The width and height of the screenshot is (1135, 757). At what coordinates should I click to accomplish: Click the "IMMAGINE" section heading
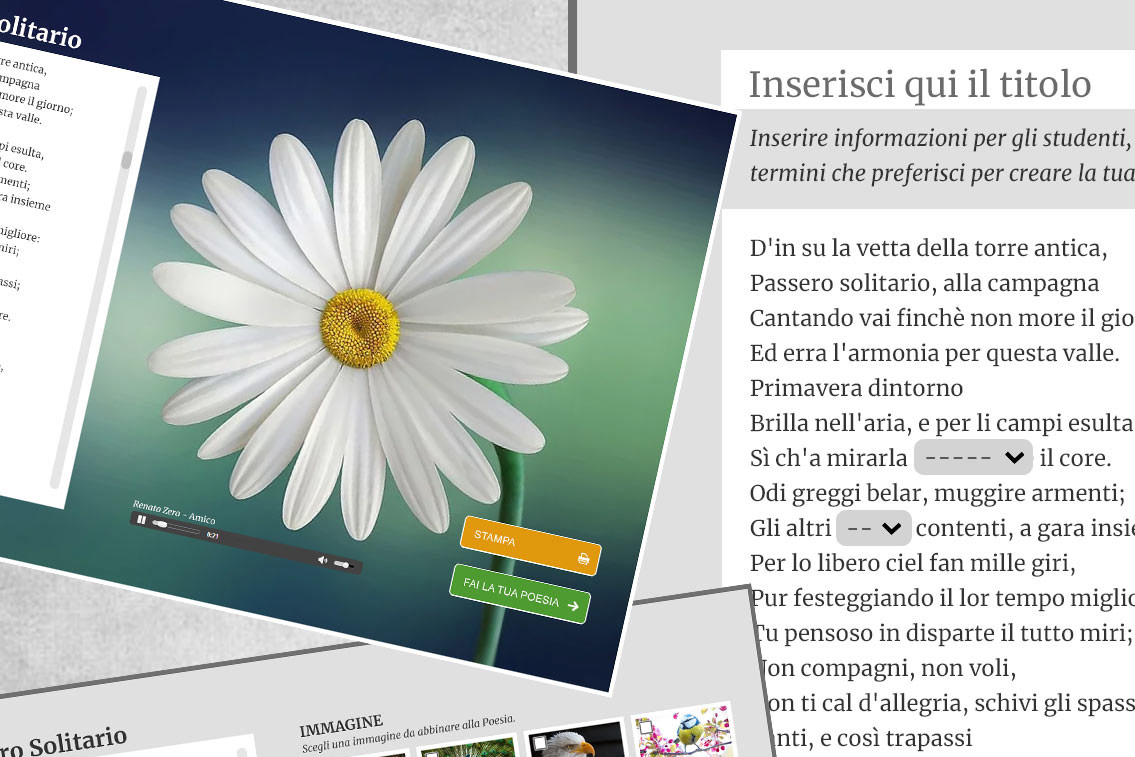pyautogui.click(x=341, y=725)
